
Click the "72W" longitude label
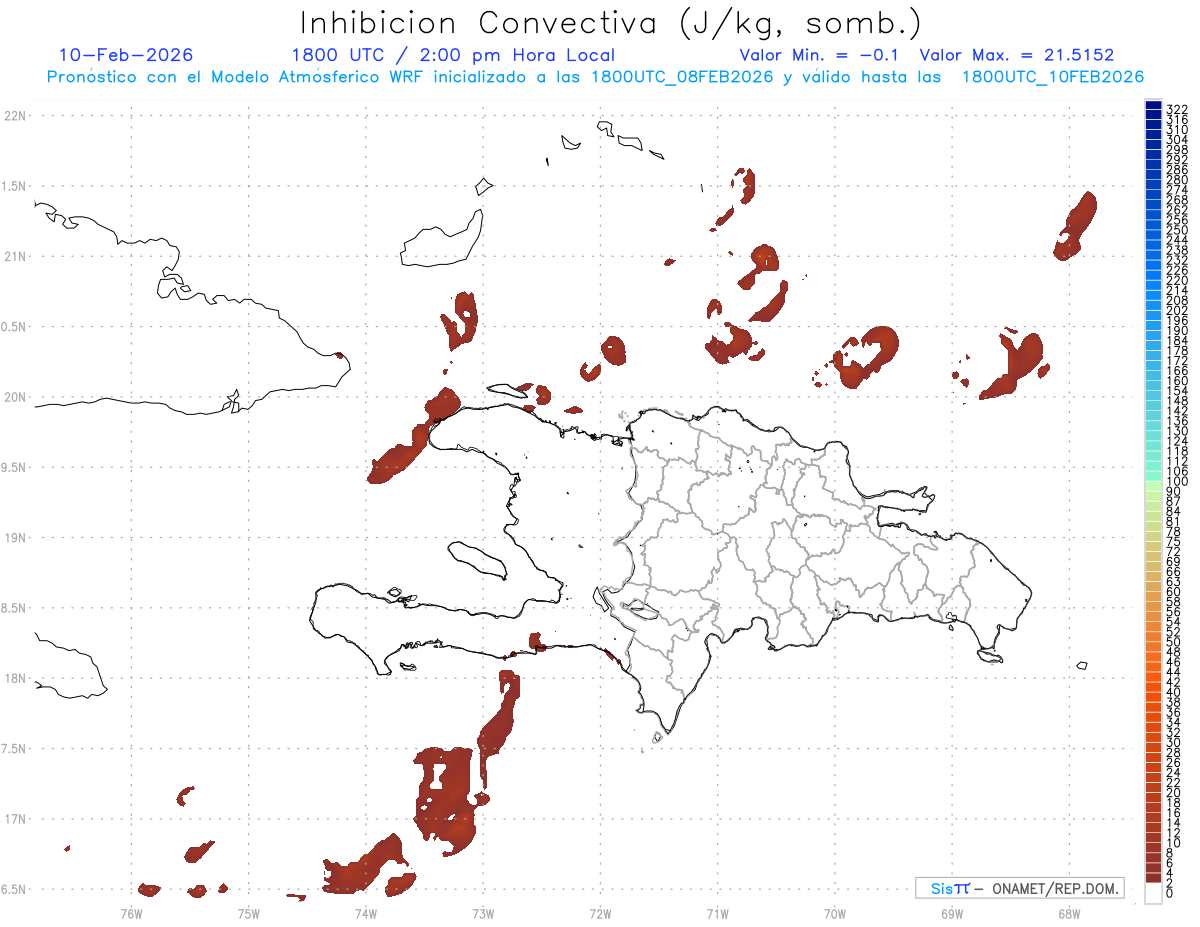point(600,913)
